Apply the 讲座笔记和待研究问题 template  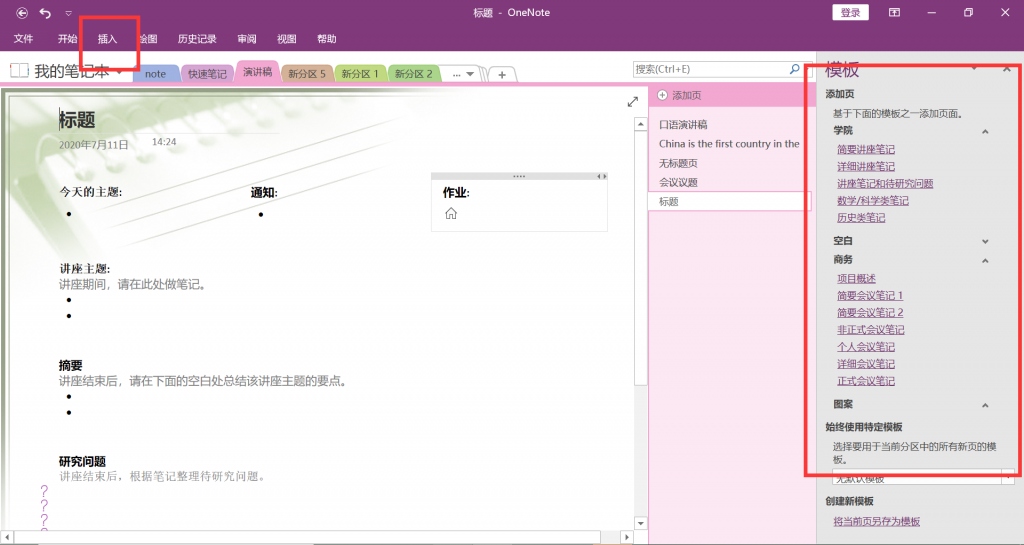[x=885, y=183]
